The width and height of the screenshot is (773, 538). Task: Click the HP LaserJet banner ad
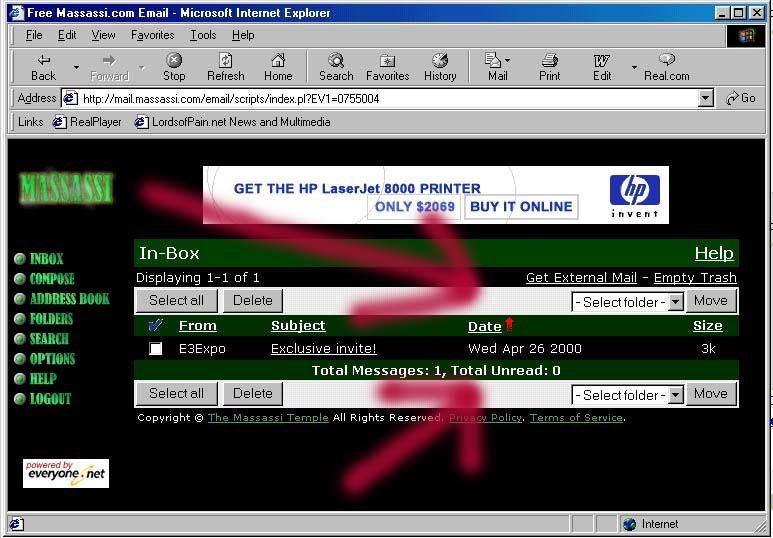click(436, 195)
